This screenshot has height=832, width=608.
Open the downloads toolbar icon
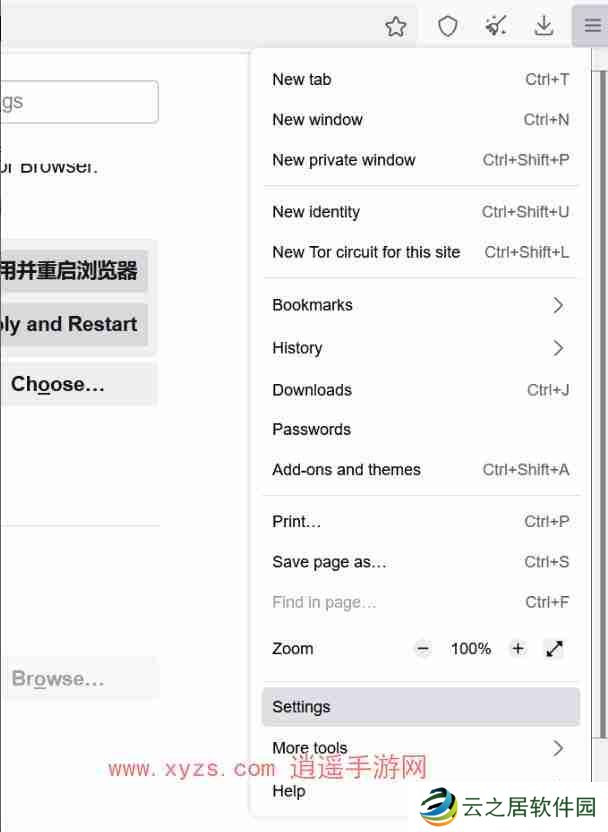tap(543, 27)
